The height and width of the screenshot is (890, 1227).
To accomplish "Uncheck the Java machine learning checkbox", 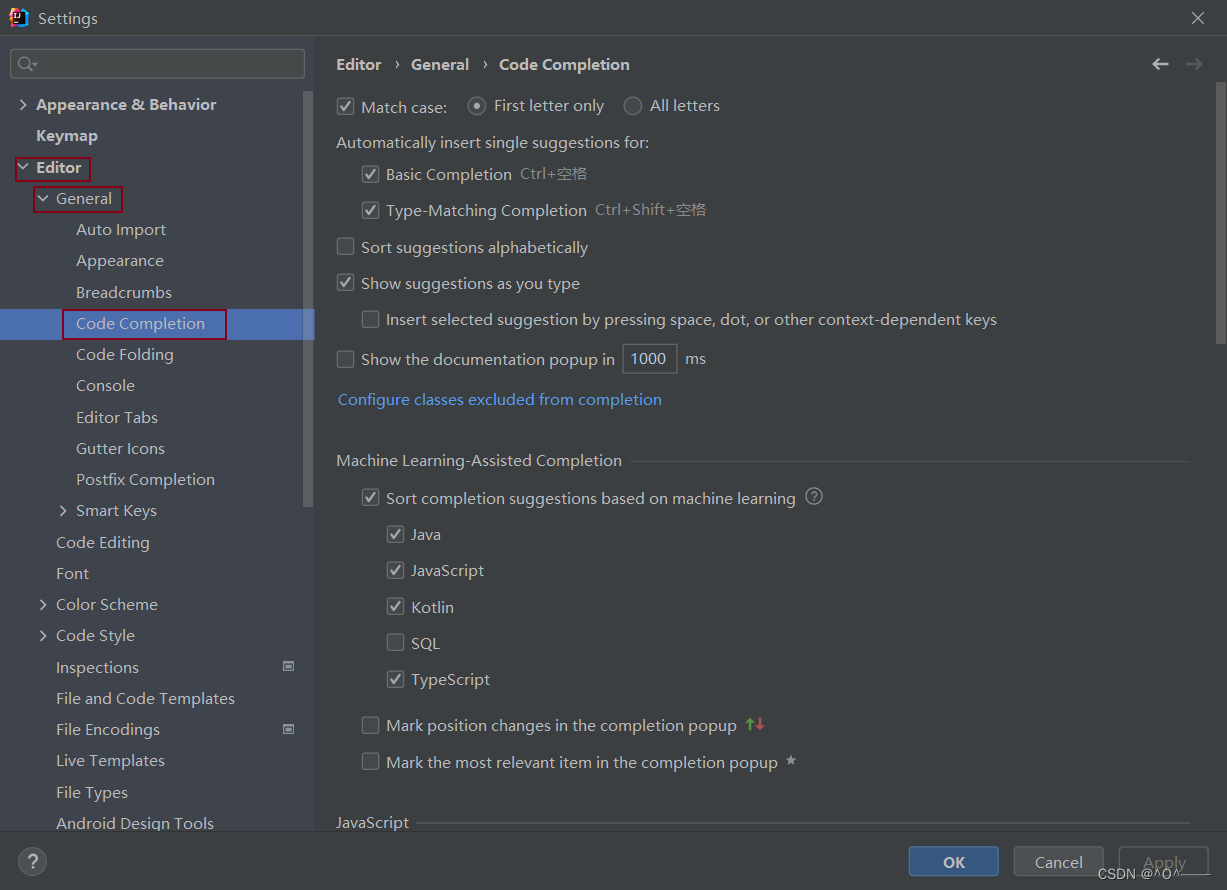I will click(x=396, y=534).
